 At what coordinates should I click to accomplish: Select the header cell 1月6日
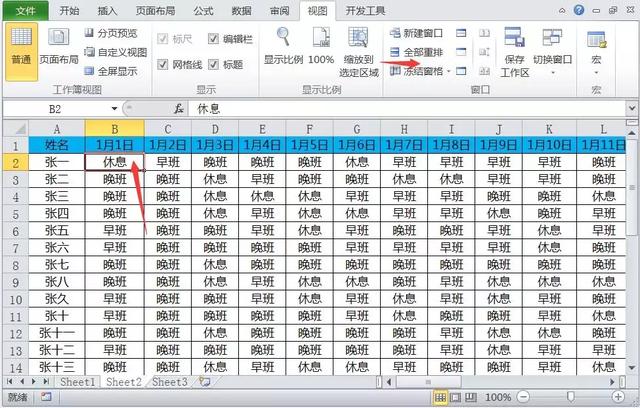[357, 145]
